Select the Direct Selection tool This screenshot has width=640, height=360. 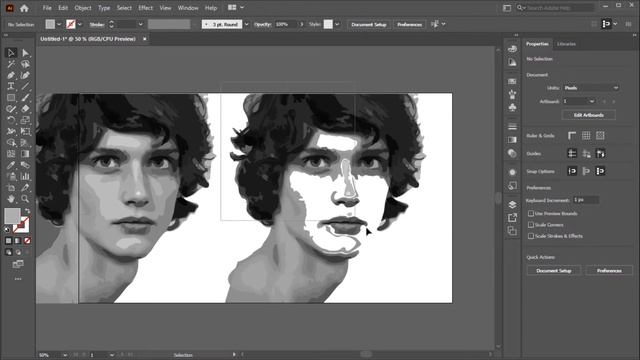[x=25, y=53]
